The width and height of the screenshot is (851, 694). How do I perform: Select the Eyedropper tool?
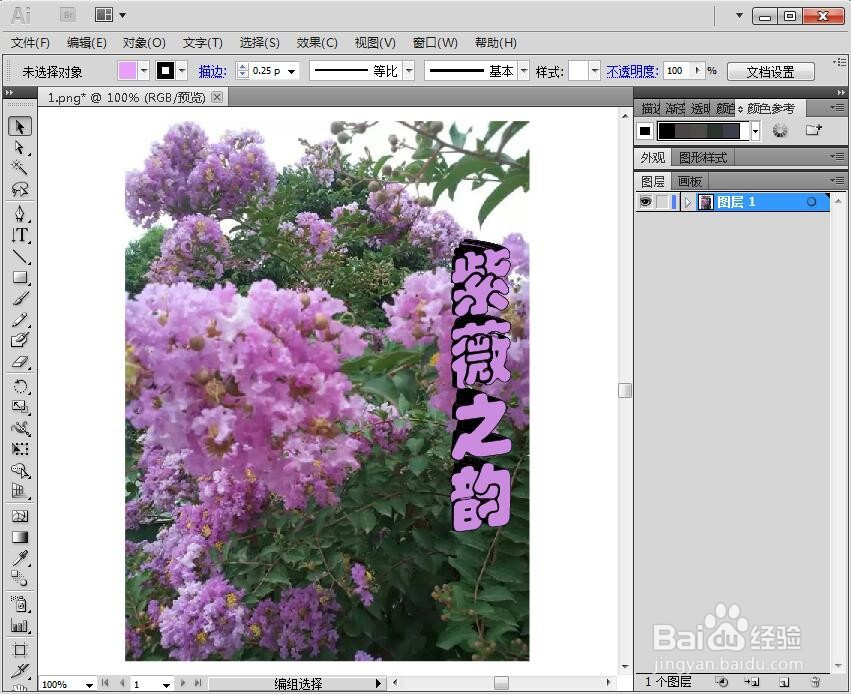pos(20,555)
